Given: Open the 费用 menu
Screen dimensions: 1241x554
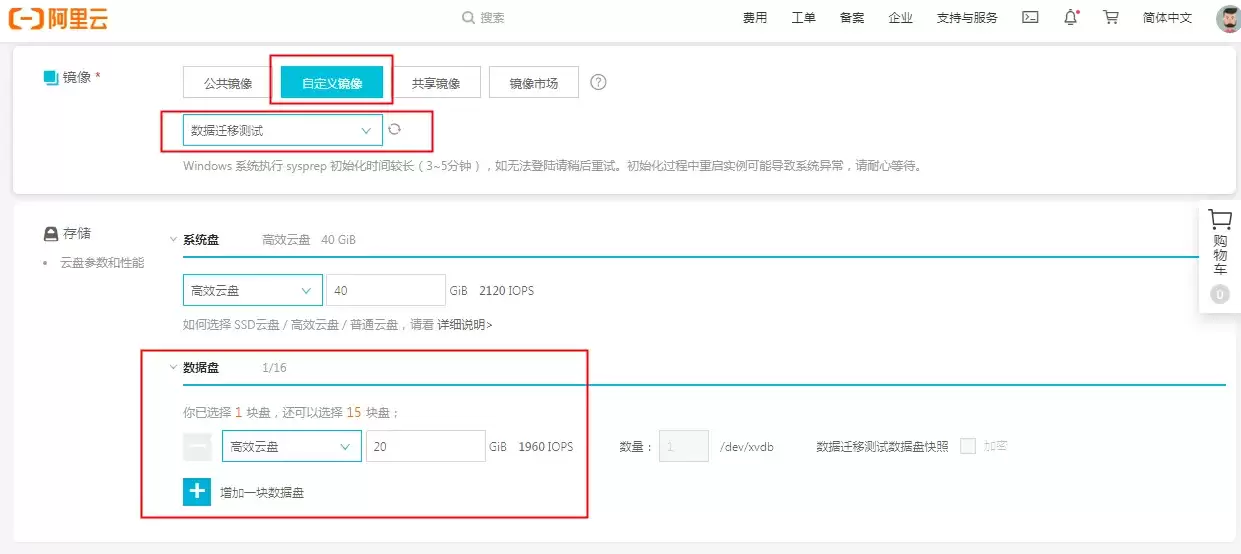Looking at the screenshot, I should click(x=755, y=18).
